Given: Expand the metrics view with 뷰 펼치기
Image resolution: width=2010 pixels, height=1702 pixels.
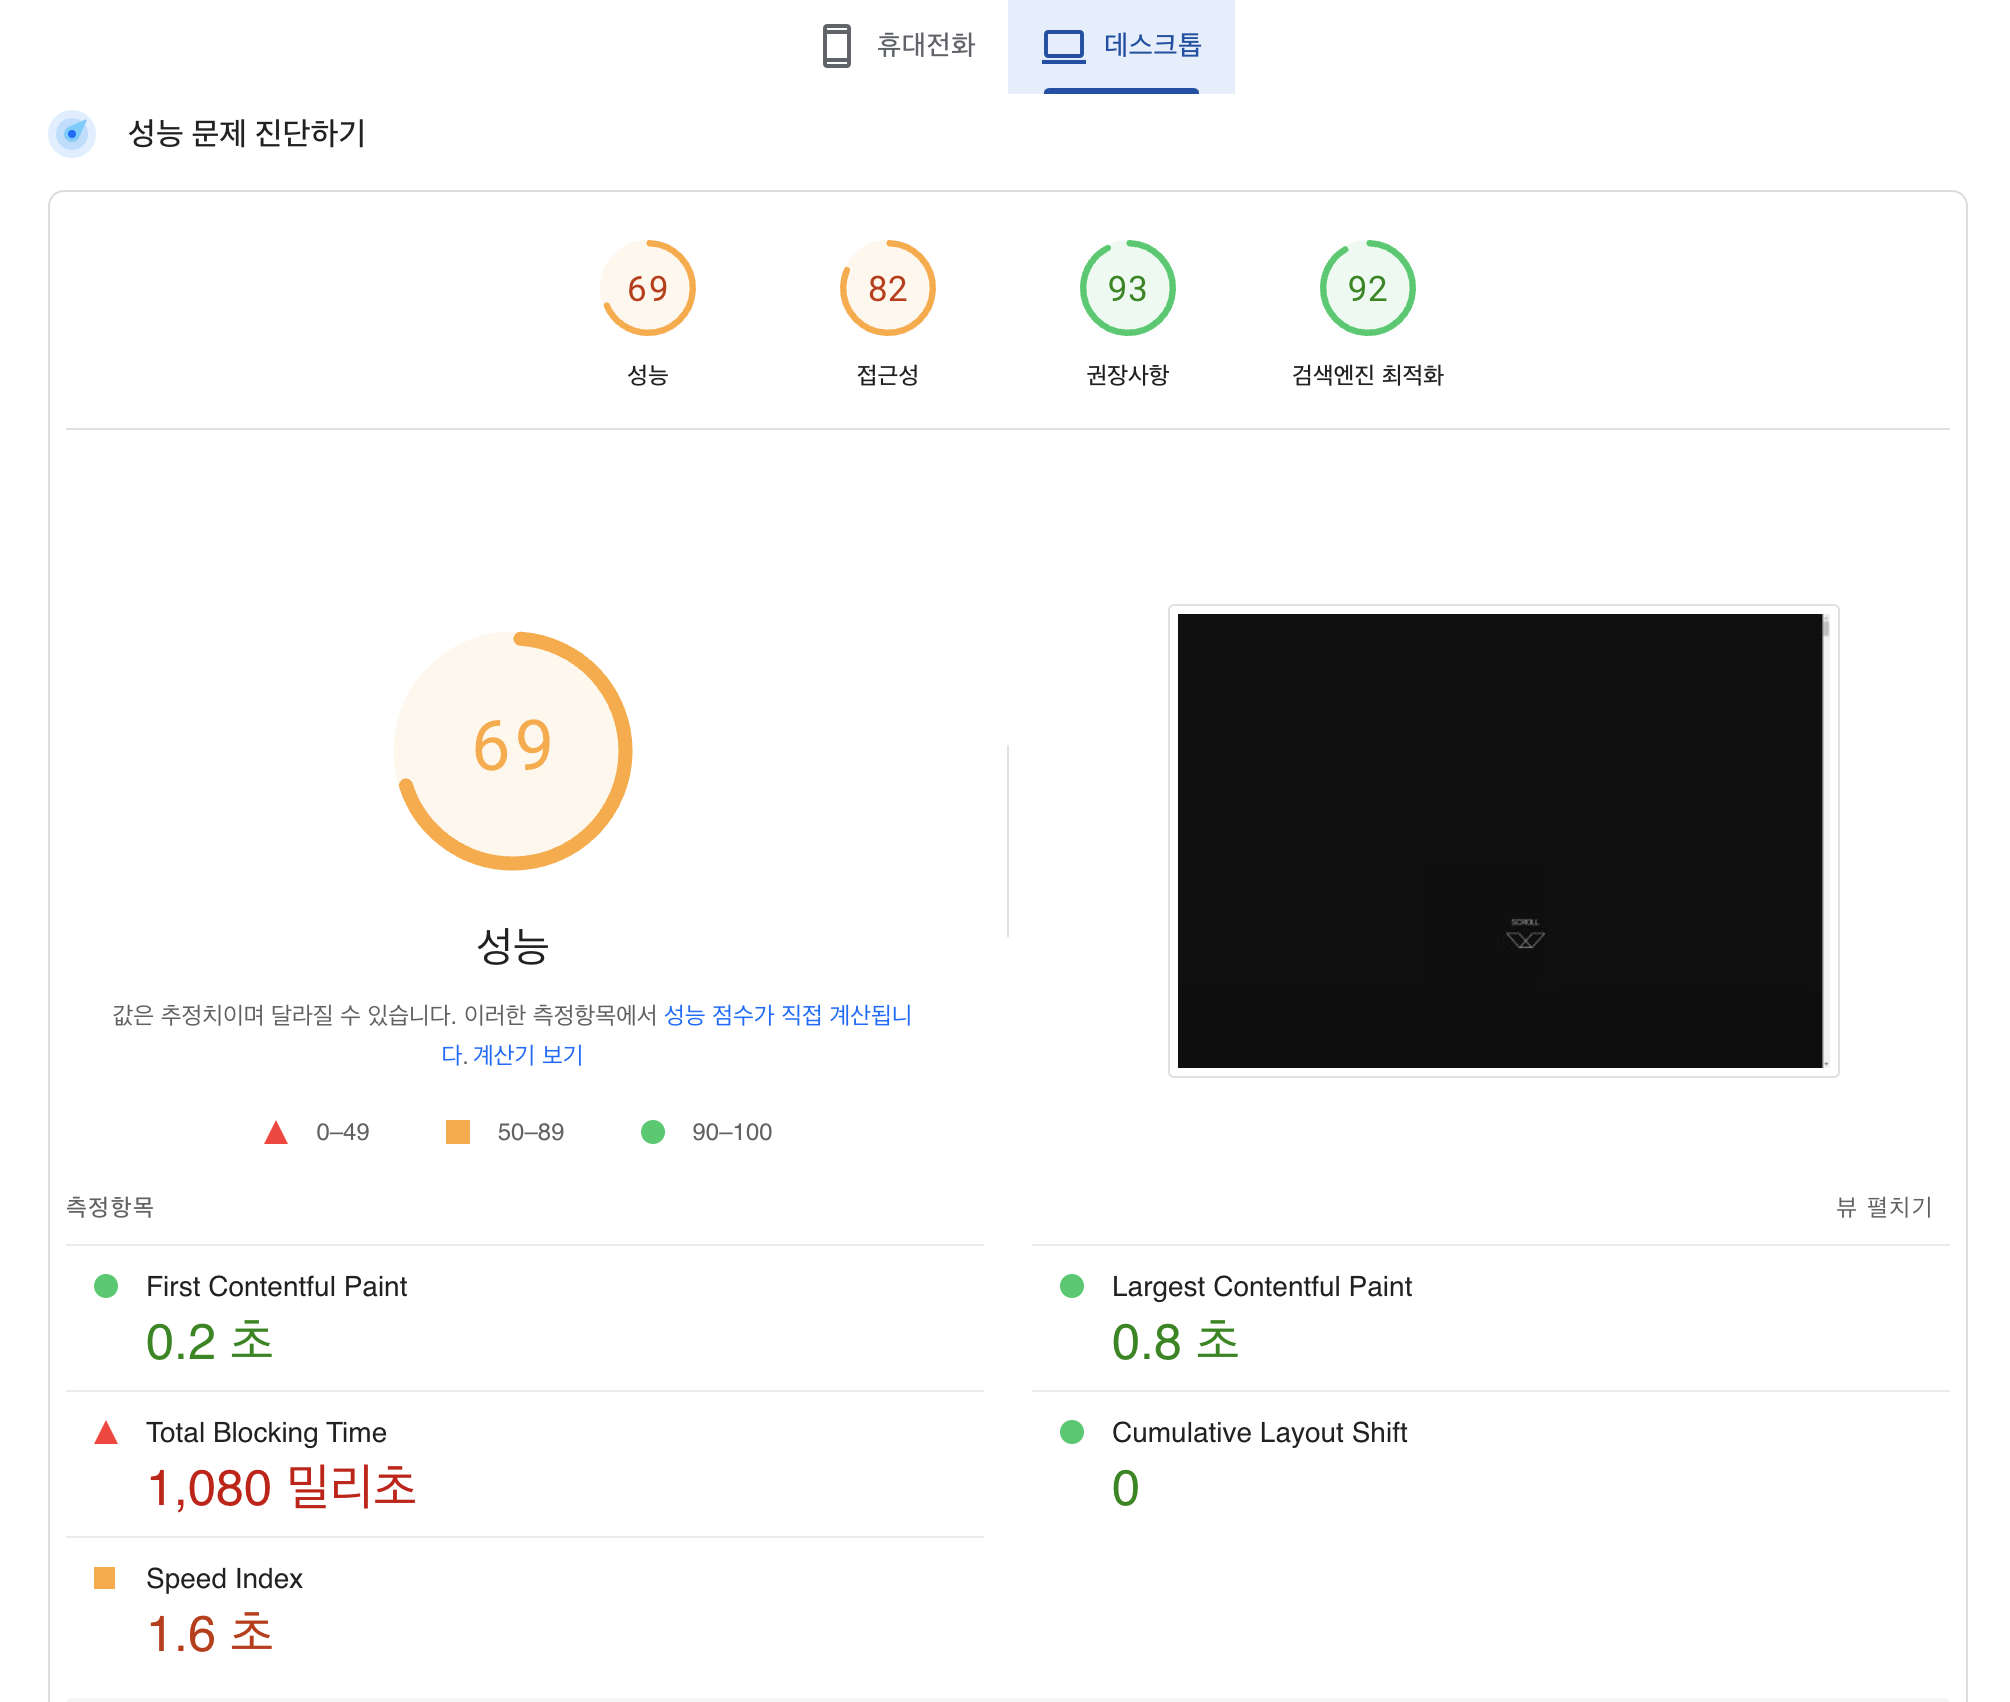Looking at the screenshot, I should coord(1883,1207).
